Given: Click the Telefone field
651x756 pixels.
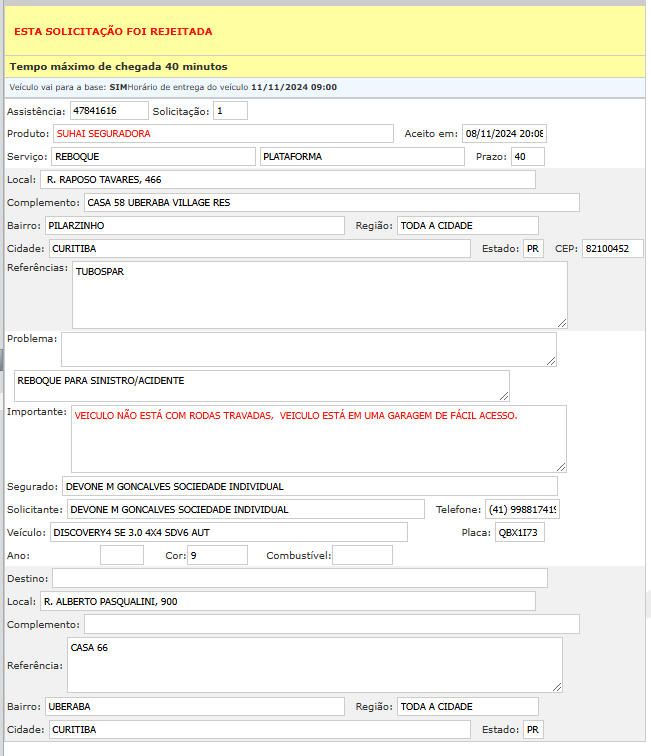Looking at the screenshot, I should (x=522, y=510).
